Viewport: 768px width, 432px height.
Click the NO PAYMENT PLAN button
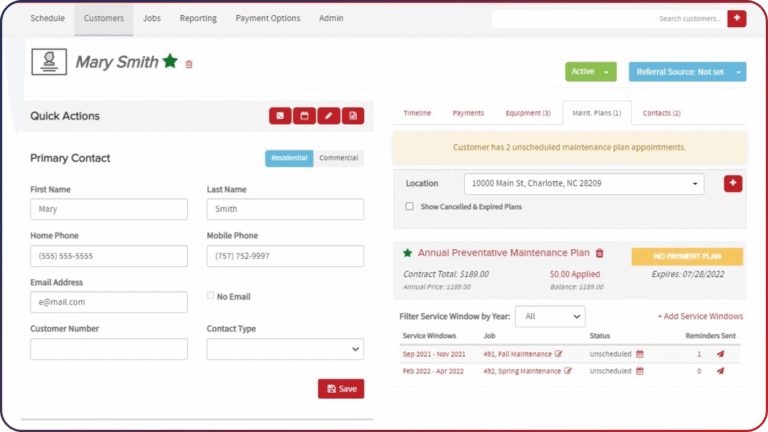coord(687,257)
